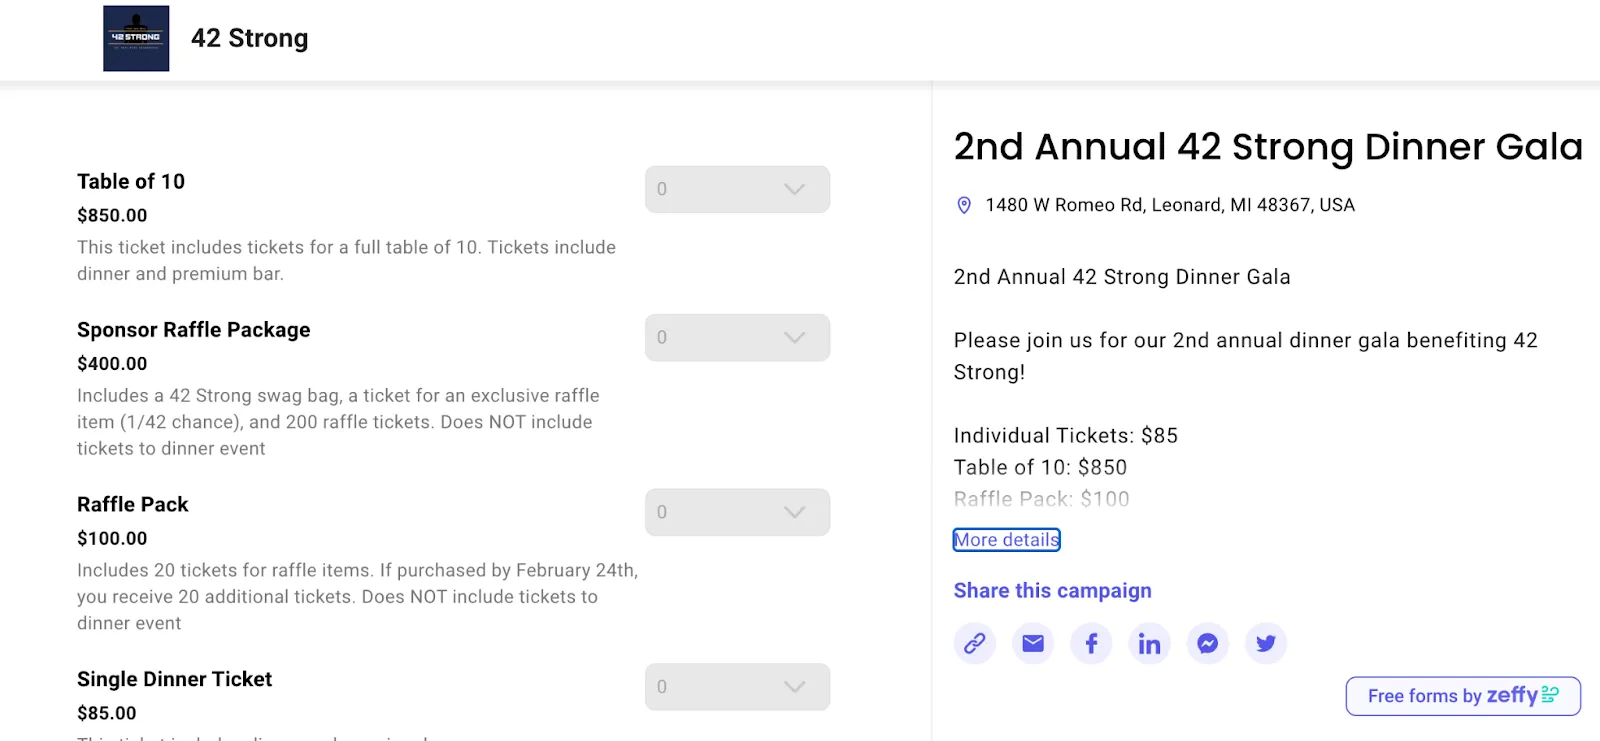Click the Single Dinner Ticket title

click(x=175, y=679)
